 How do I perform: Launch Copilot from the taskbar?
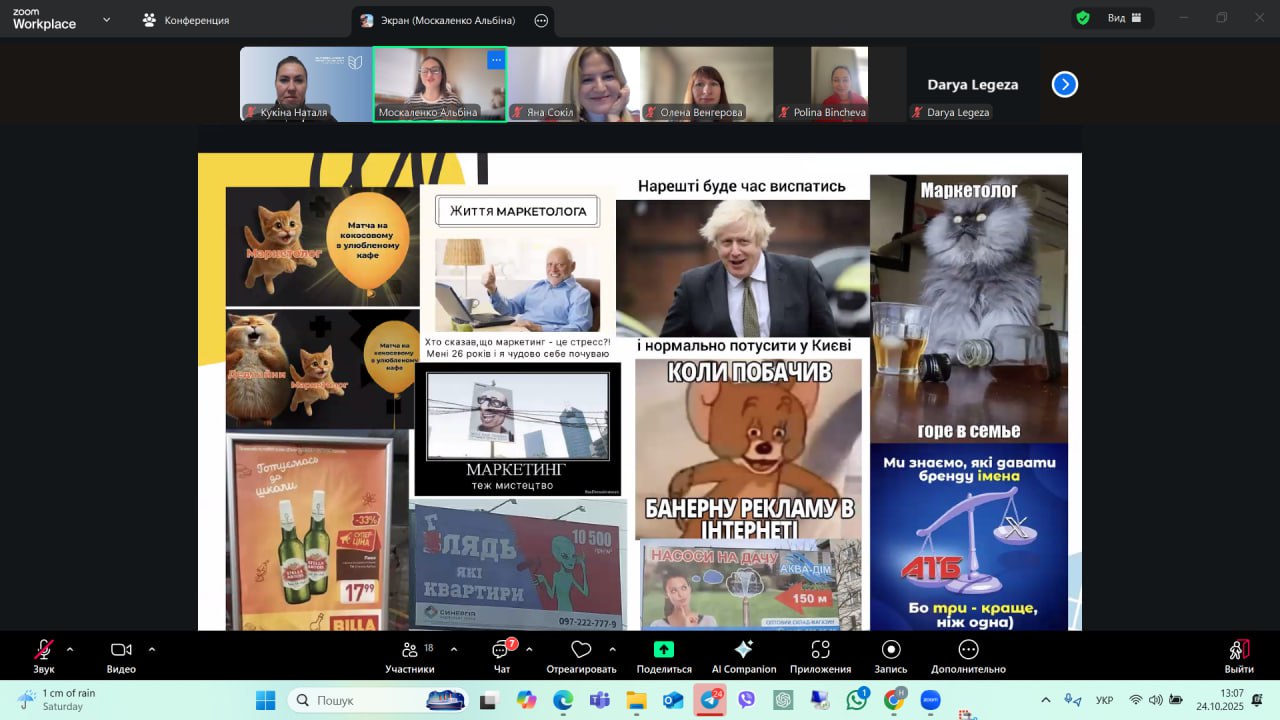pyautogui.click(x=527, y=700)
